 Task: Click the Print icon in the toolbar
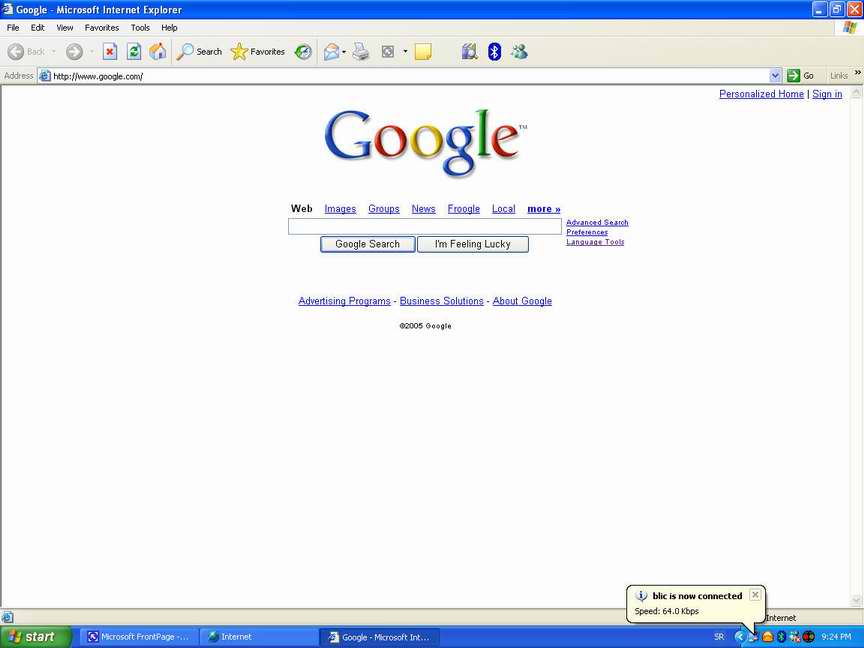pos(361,52)
